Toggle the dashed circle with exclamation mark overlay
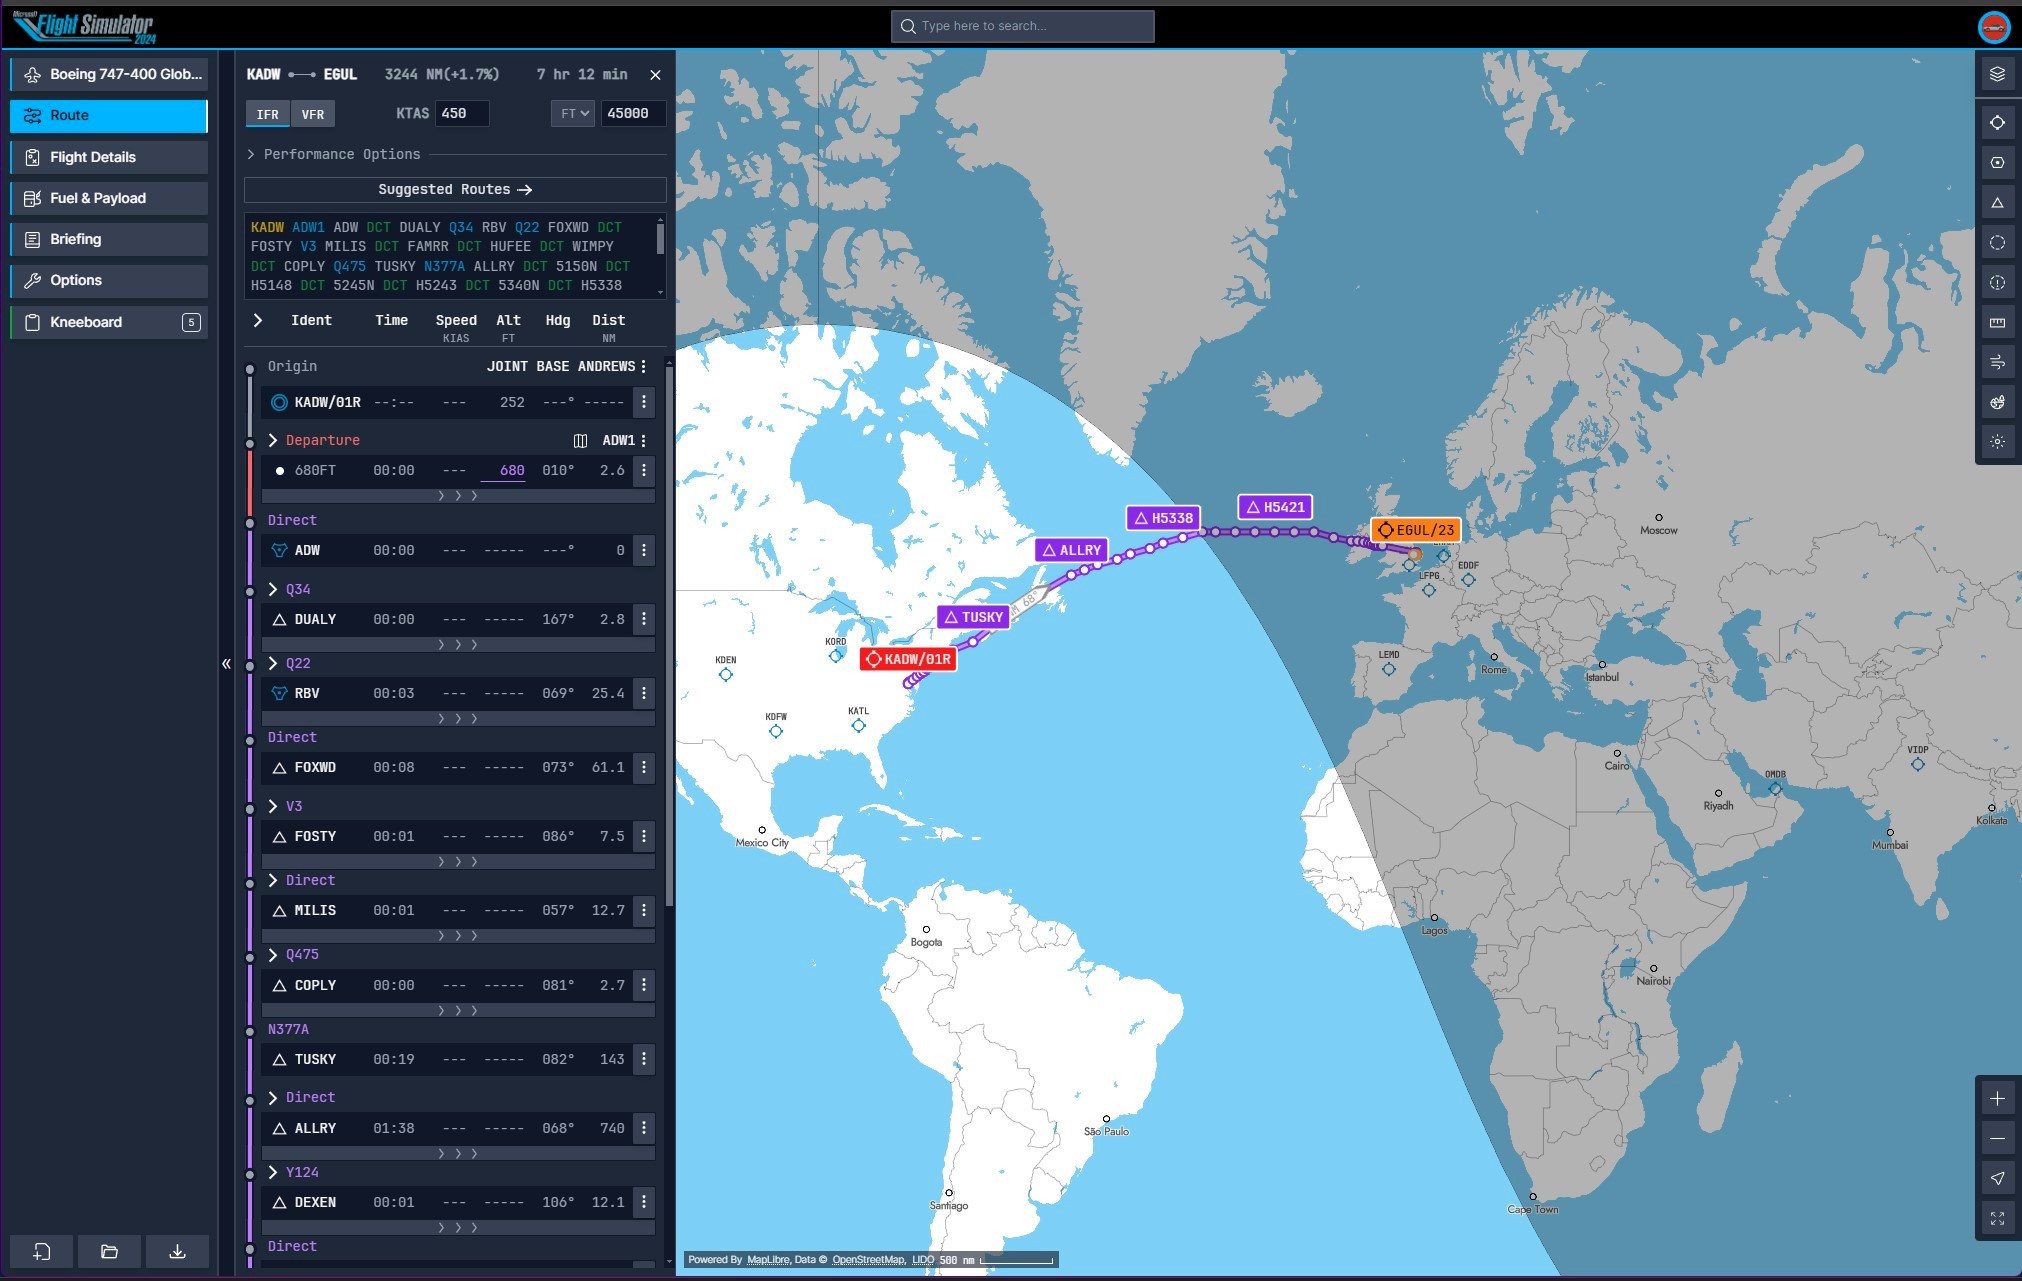This screenshot has height=1281, width=2022. (x=1997, y=283)
